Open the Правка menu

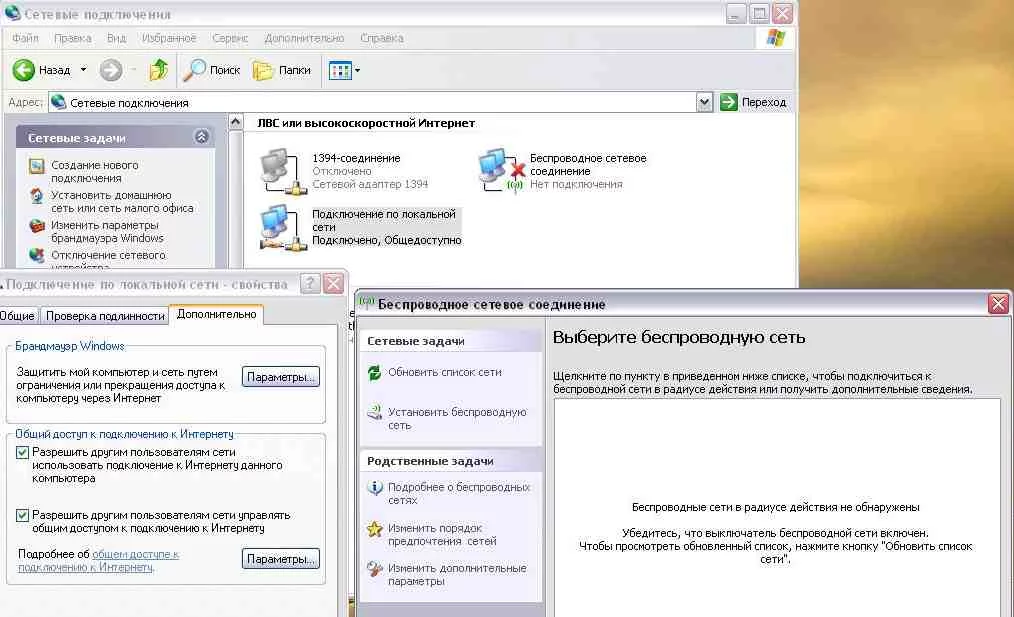[x=72, y=38]
